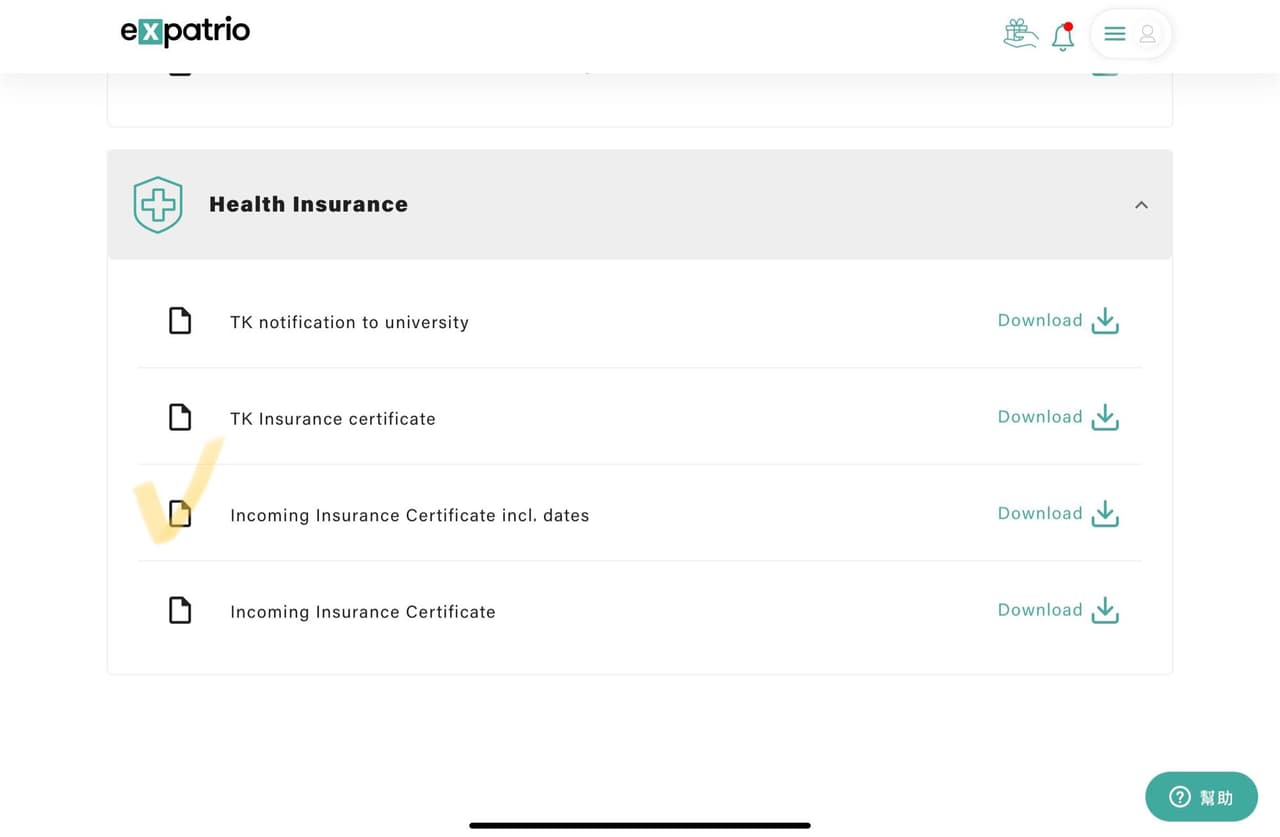Click the Health Insurance shield icon

[158, 205]
